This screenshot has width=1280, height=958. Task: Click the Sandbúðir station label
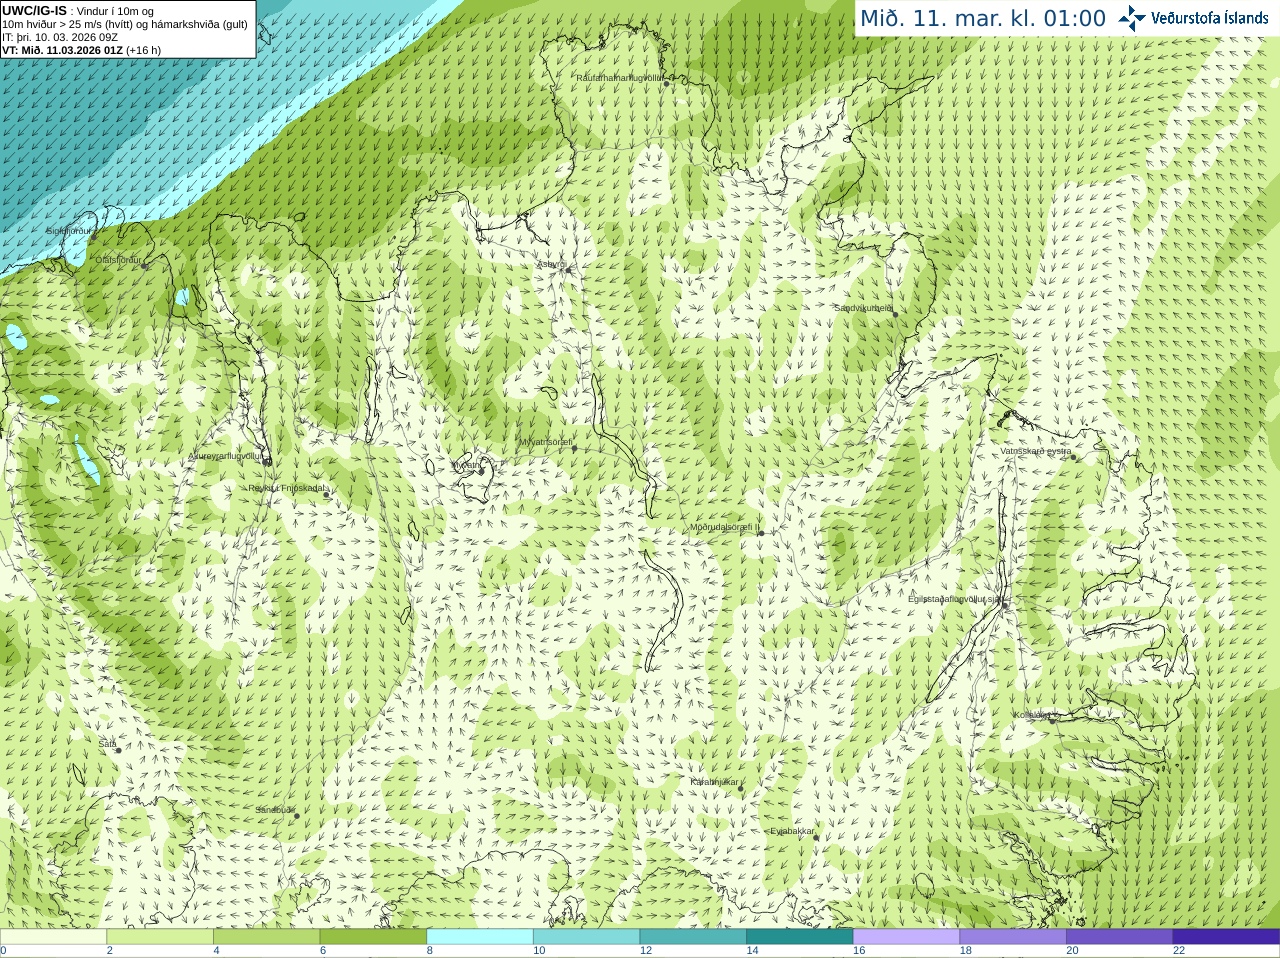pos(275,810)
